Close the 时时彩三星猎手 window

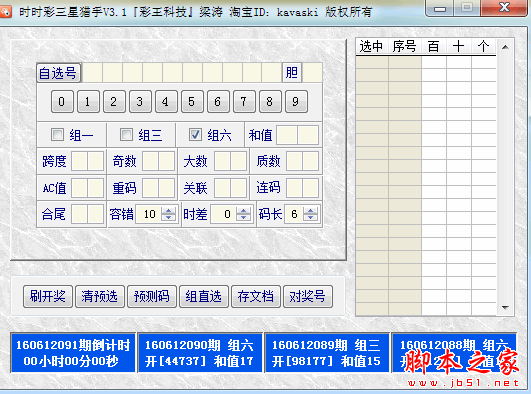(x=505, y=8)
